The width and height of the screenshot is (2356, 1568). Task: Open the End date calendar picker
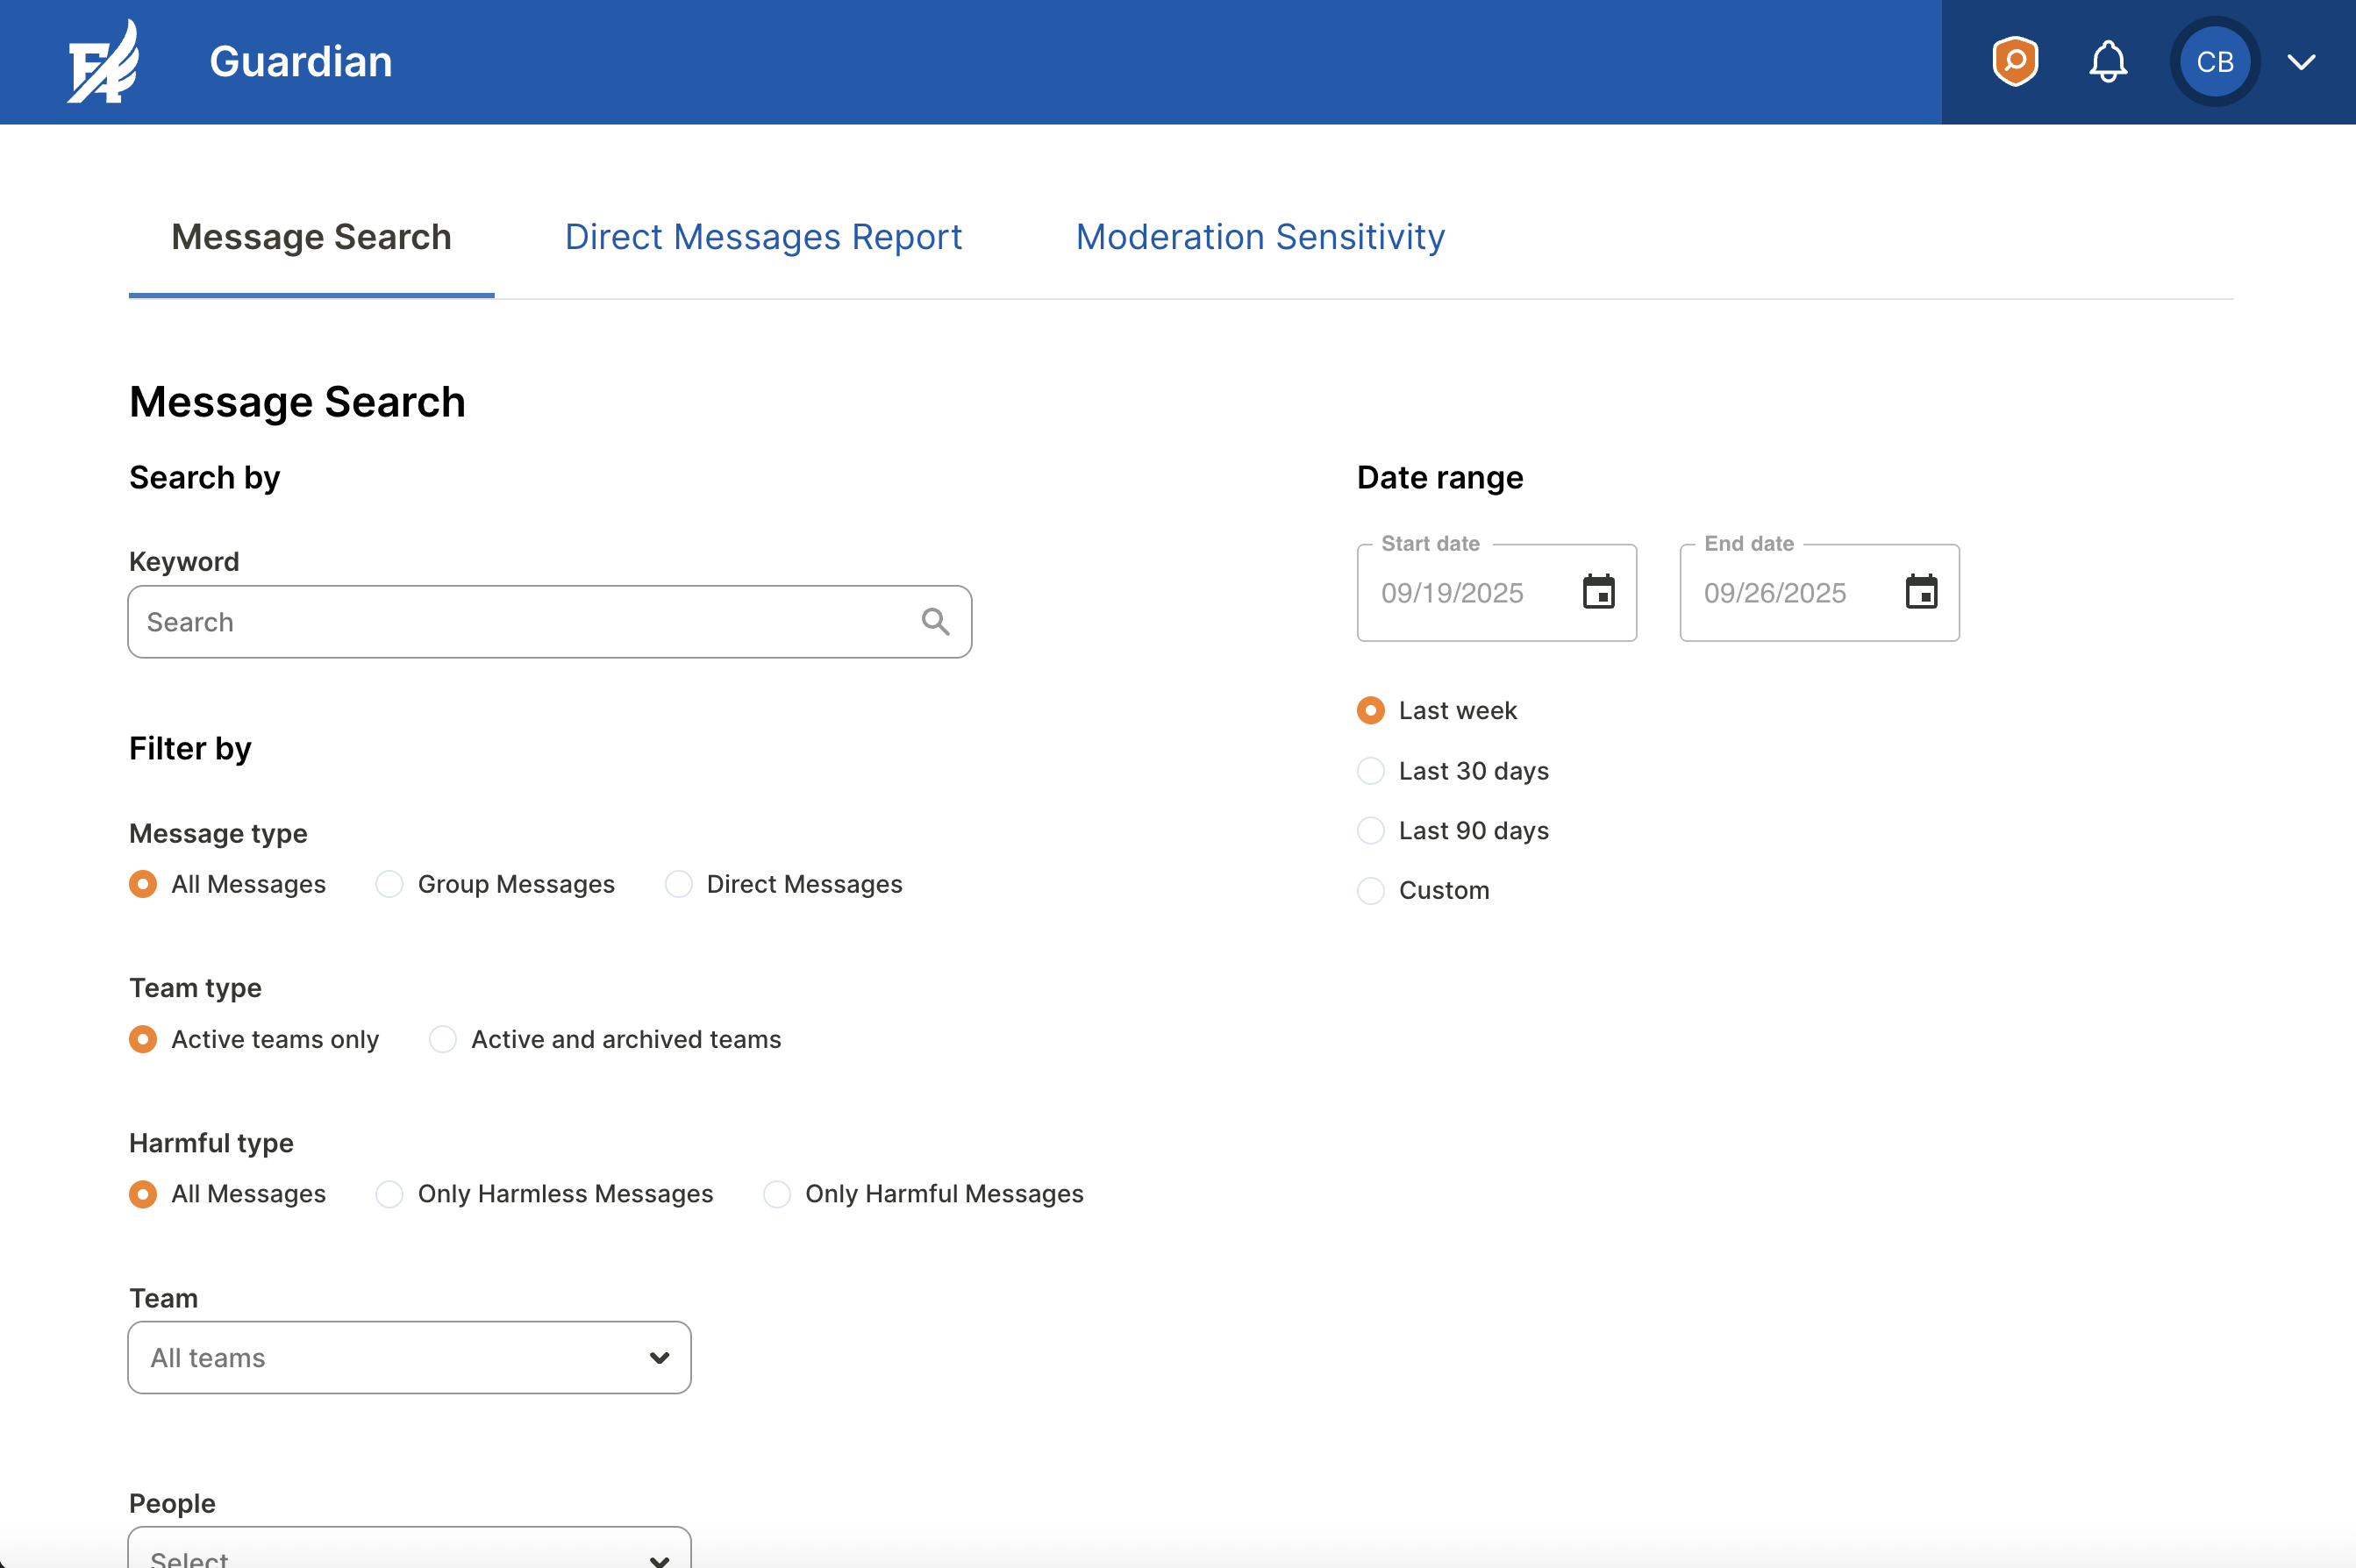pyautogui.click(x=1920, y=592)
